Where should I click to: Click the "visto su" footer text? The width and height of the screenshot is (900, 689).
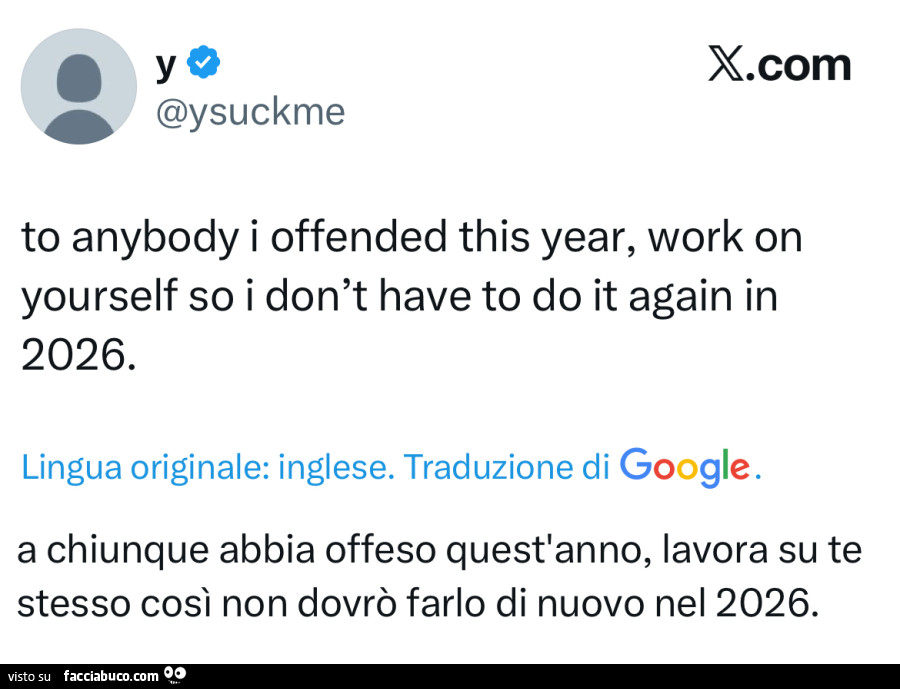30,677
